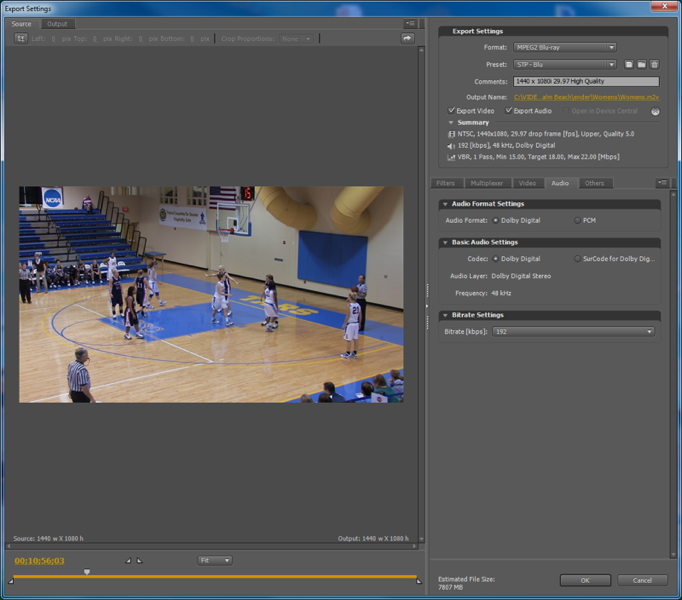682x600 pixels.
Task: Select the crop tool icon
Action: (x=21, y=39)
